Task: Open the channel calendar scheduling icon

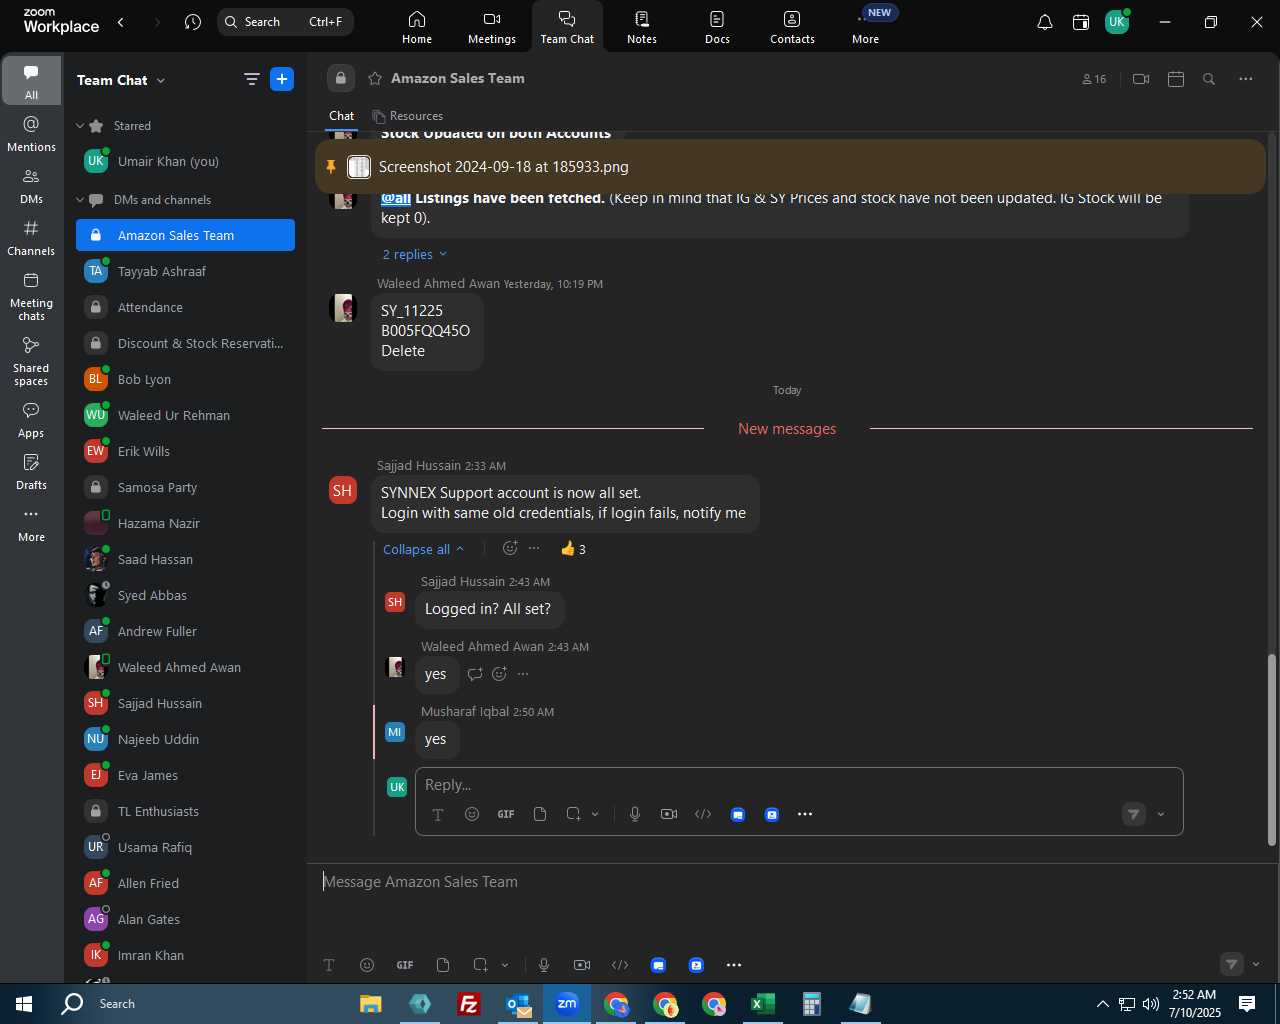Action: point(1176,79)
